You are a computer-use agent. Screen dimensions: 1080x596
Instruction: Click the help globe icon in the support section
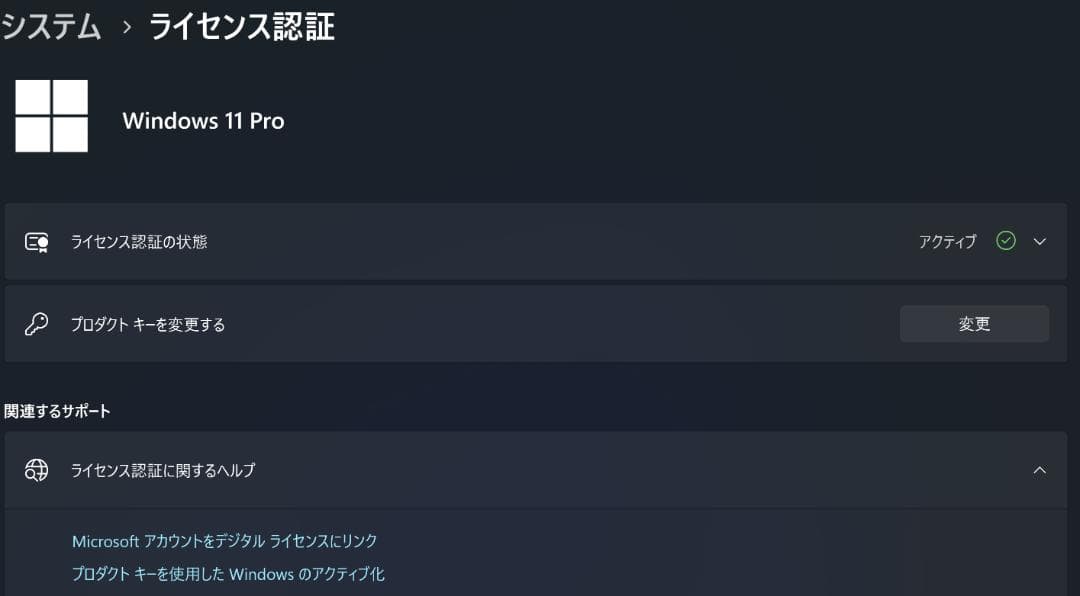[x=37, y=470]
